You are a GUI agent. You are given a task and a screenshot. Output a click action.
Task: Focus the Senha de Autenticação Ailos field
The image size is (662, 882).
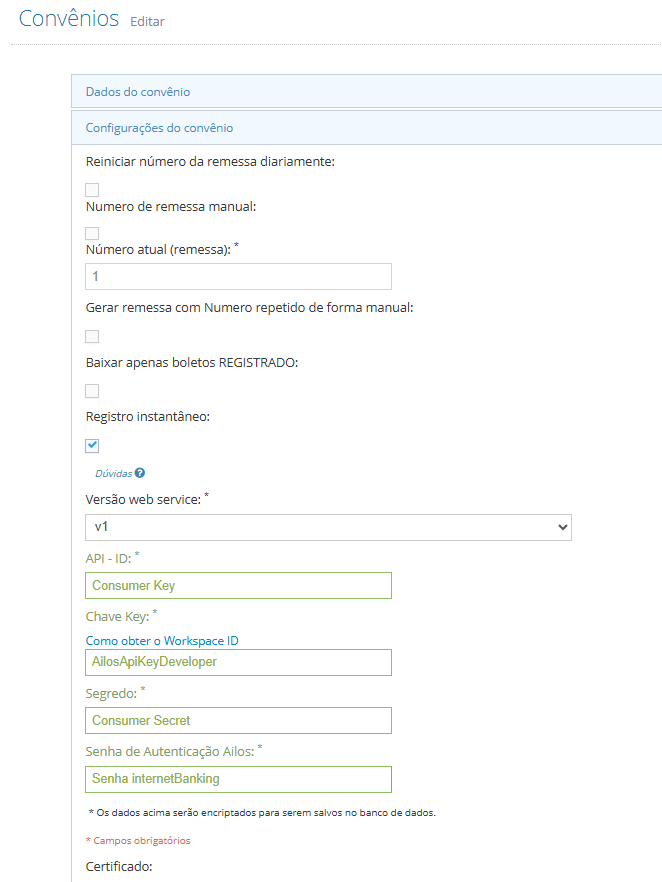tap(238, 779)
